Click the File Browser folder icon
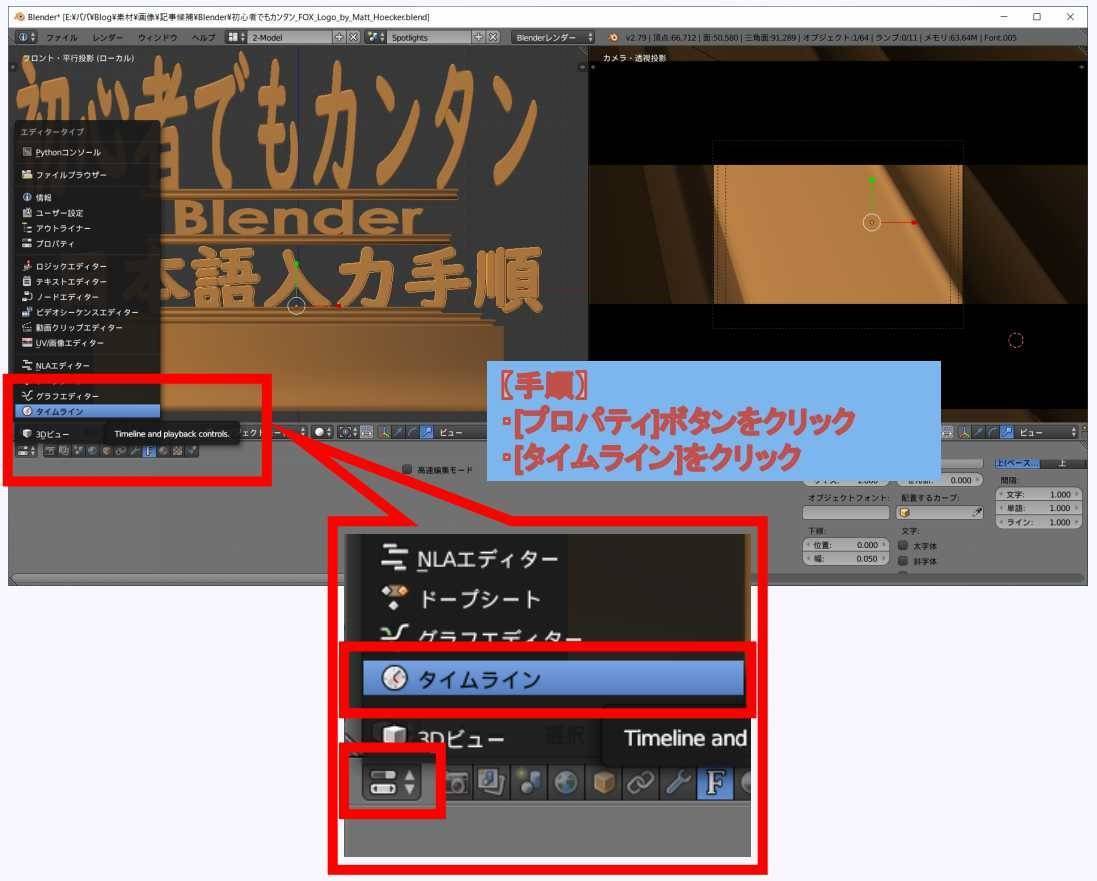The height and width of the screenshot is (881, 1097). point(27,174)
